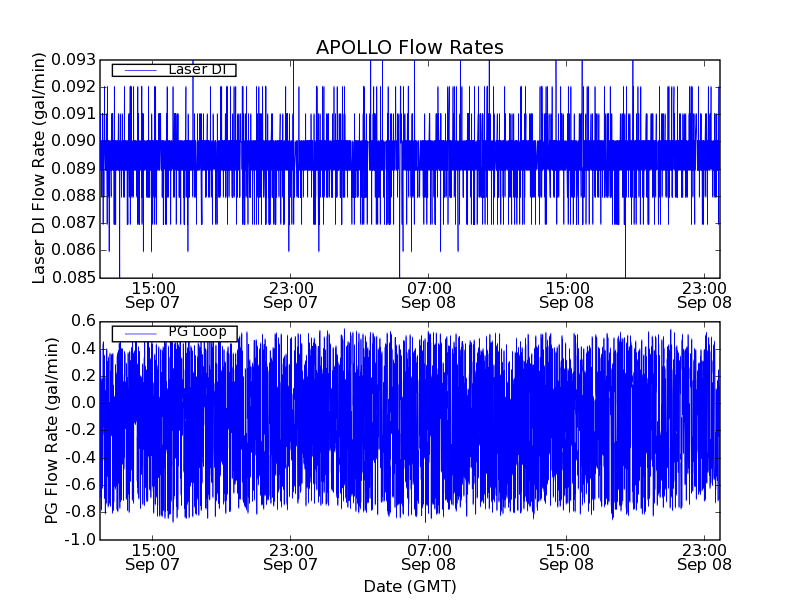Screen dimensions: 800x600
Task: Click the 0.085 tick label
Action: point(73,278)
